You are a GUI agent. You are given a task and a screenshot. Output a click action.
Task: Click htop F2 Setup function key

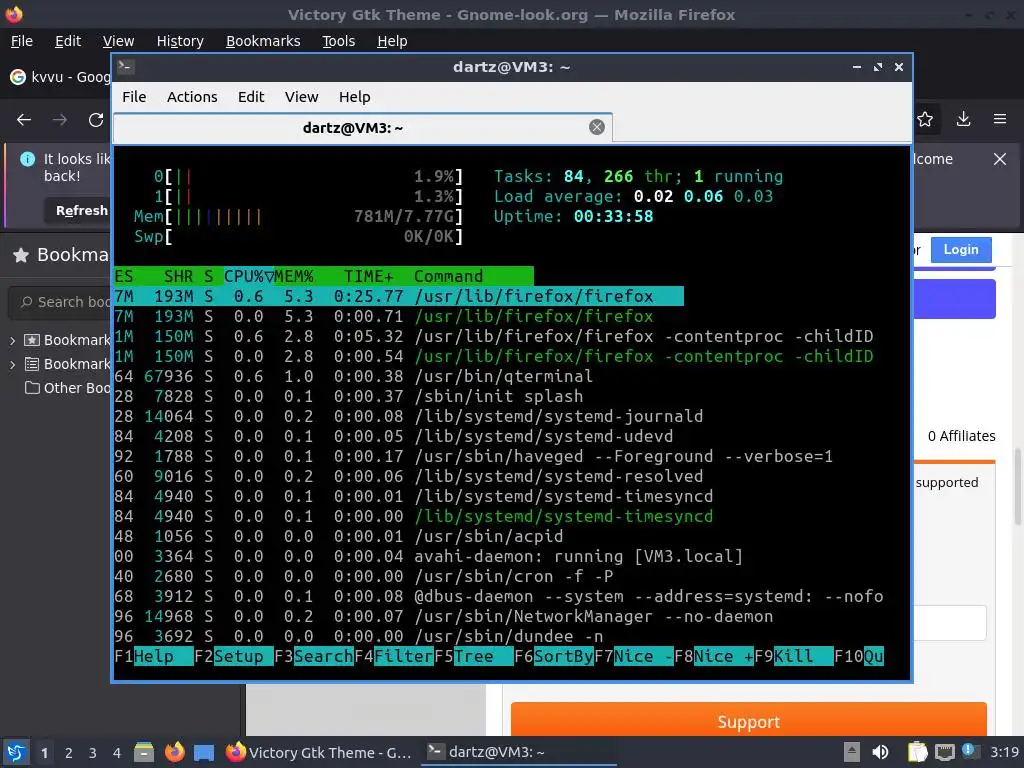(x=234, y=656)
